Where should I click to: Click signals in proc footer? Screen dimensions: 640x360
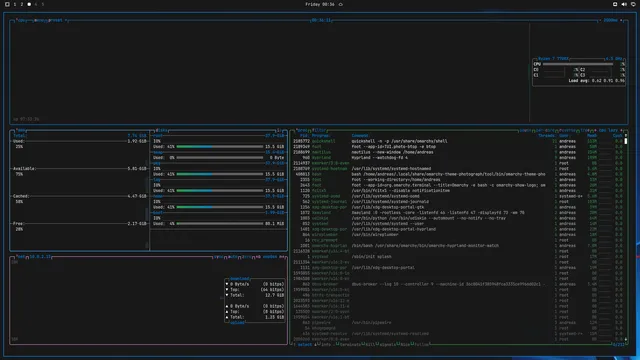click(387, 344)
